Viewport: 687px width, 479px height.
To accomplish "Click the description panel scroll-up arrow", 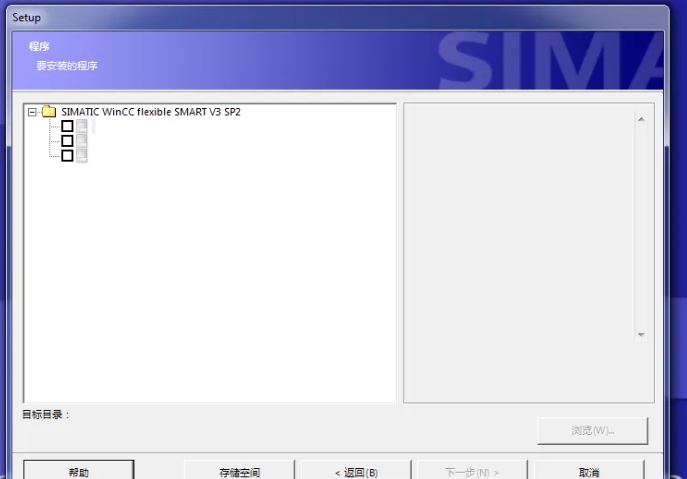I will click(641, 119).
